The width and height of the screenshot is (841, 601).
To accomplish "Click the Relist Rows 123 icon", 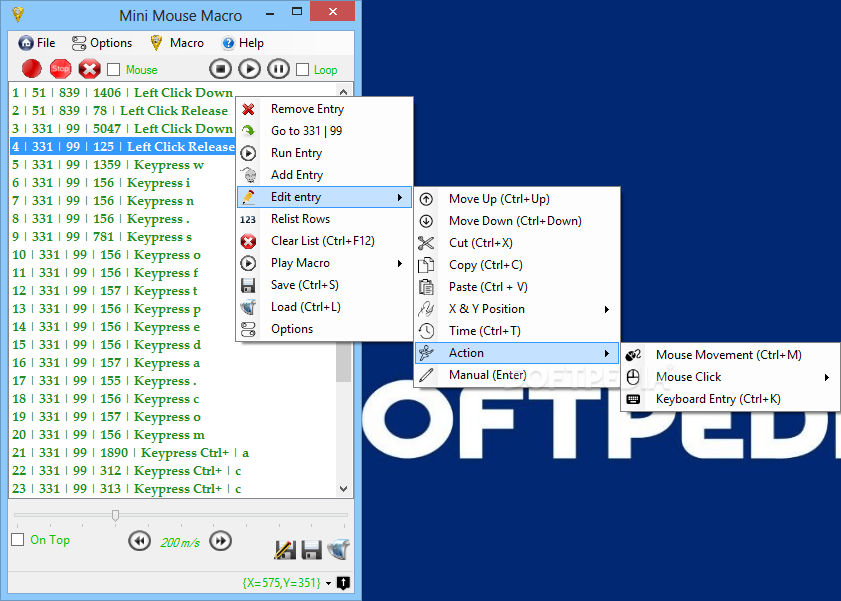I will tap(248, 219).
